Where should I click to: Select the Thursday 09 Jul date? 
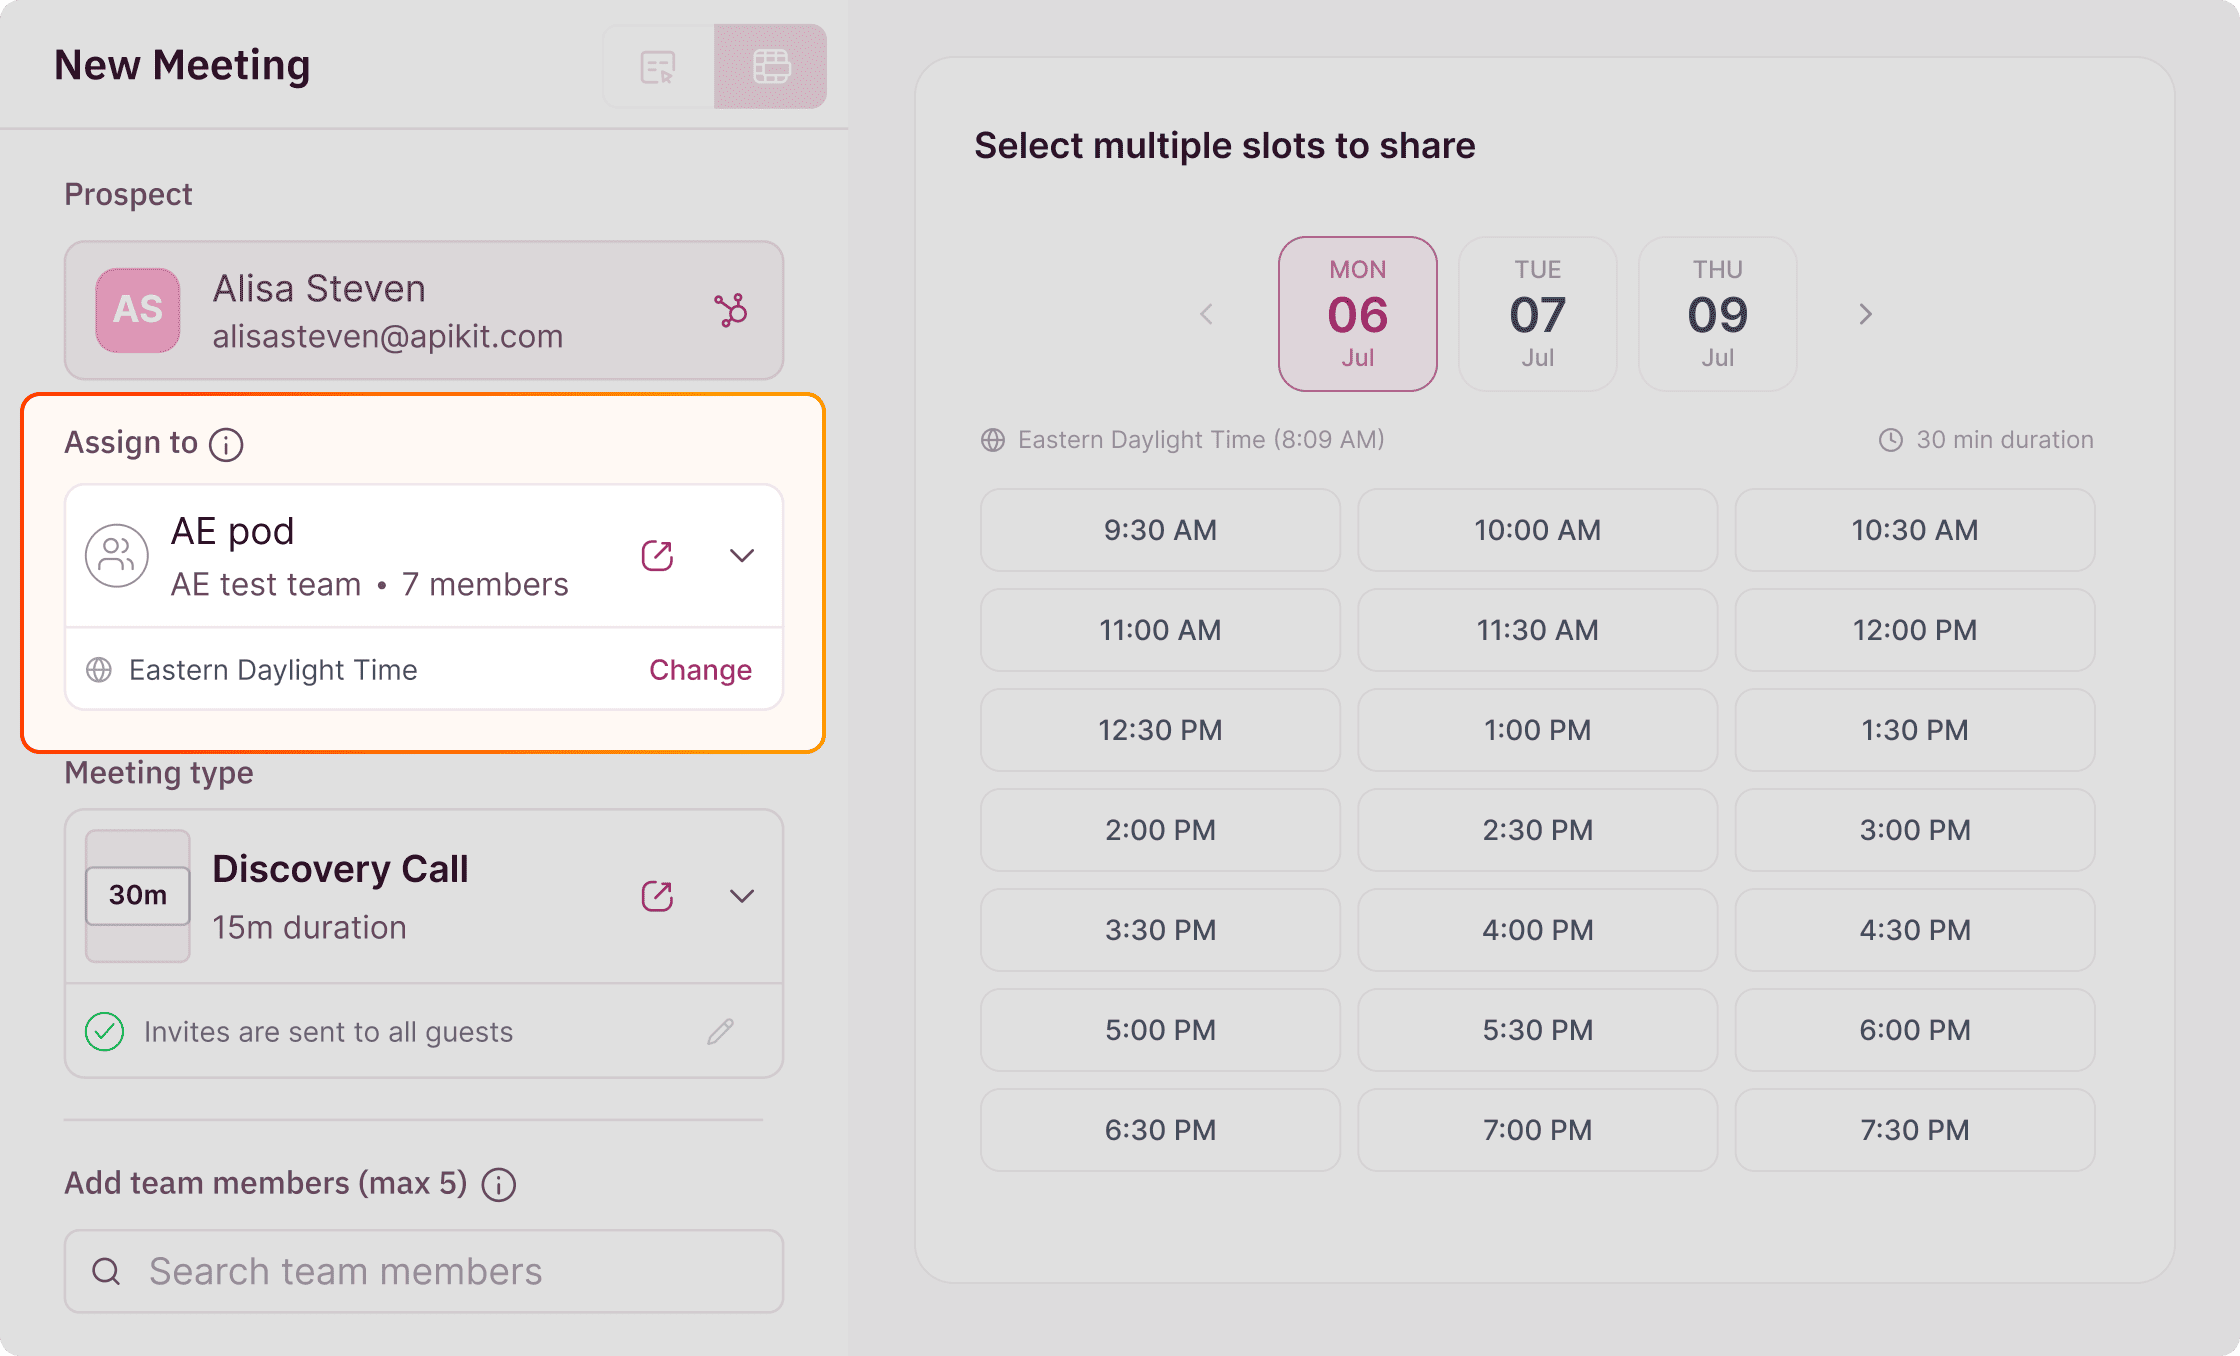pos(1718,314)
